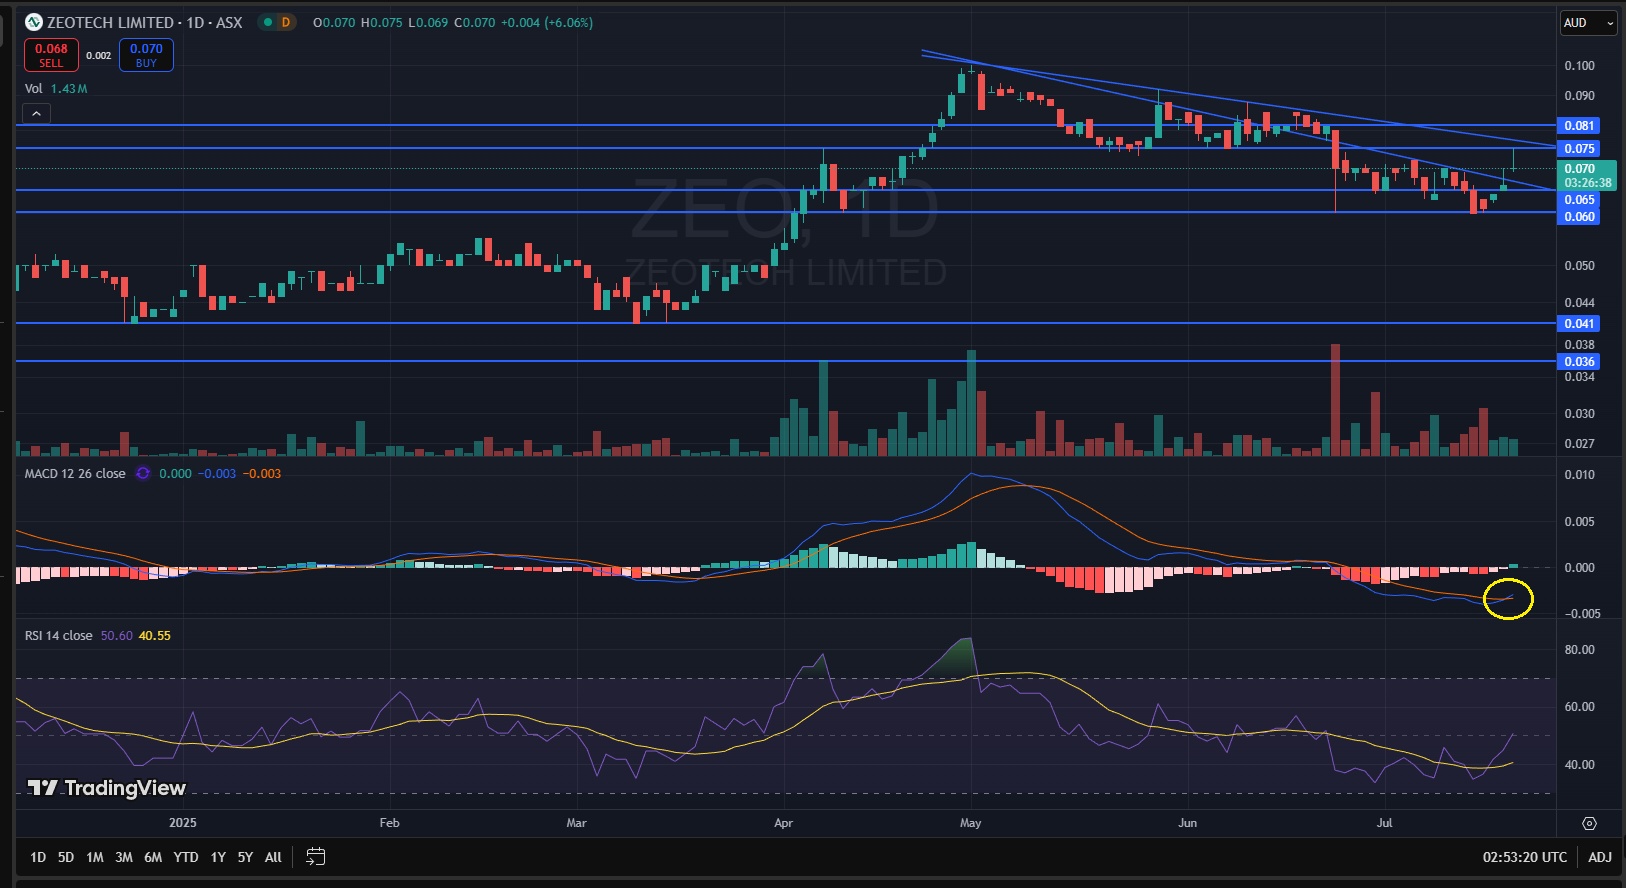Image resolution: width=1626 pixels, height=888 pixels.
Task: Select the 1D time range
Action: pyautogui.click(x=38, y=857)
